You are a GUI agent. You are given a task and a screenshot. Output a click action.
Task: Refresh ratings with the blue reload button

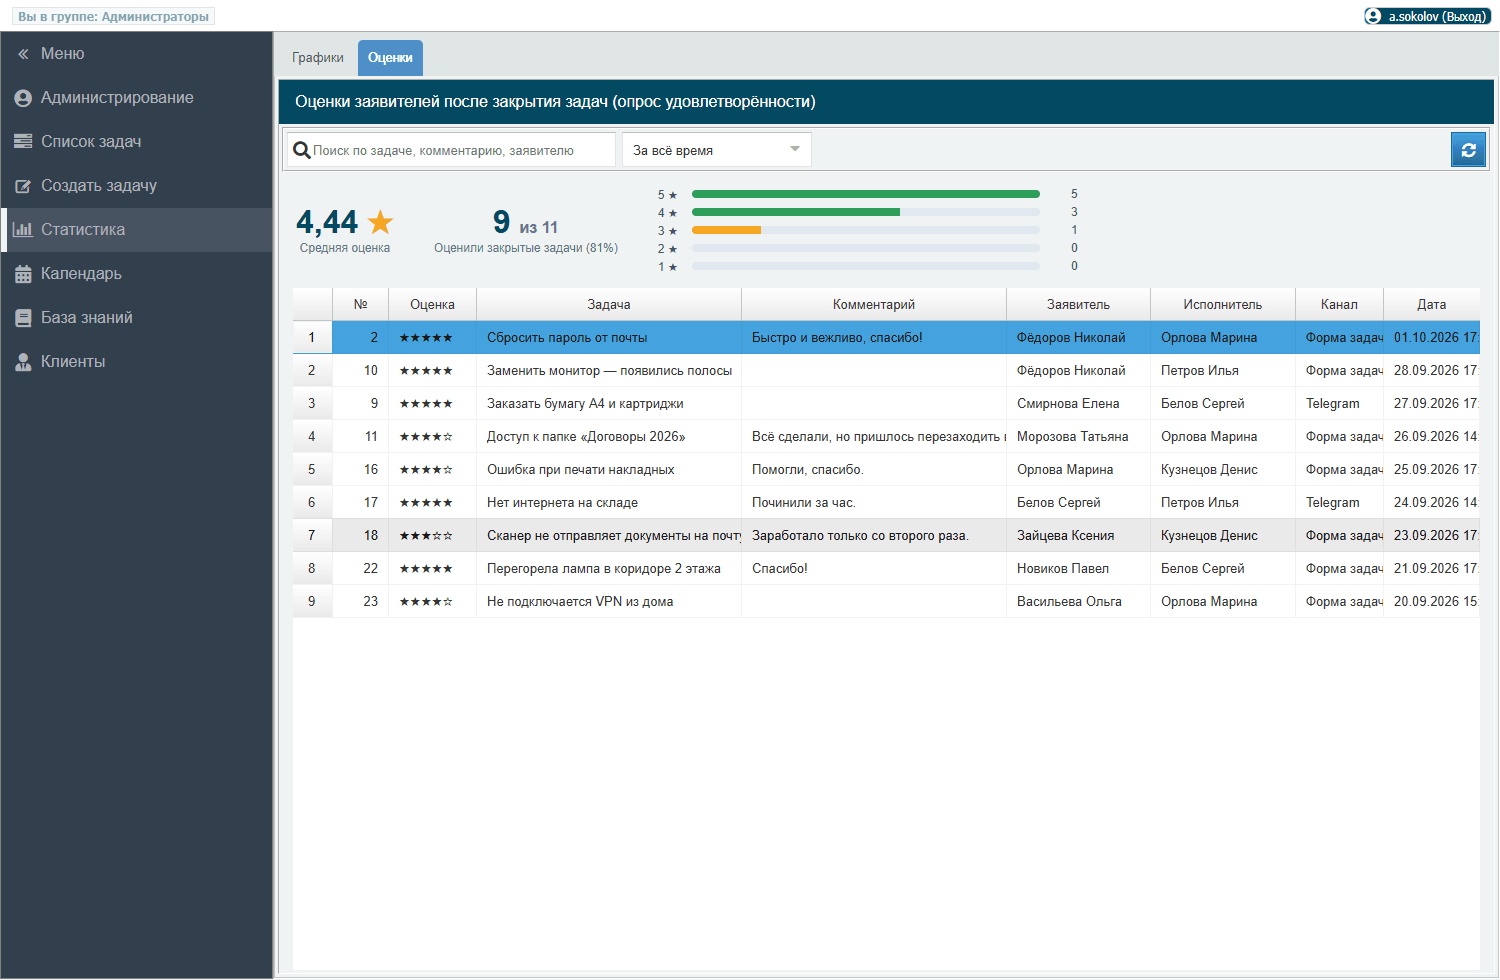(1468, 150)
